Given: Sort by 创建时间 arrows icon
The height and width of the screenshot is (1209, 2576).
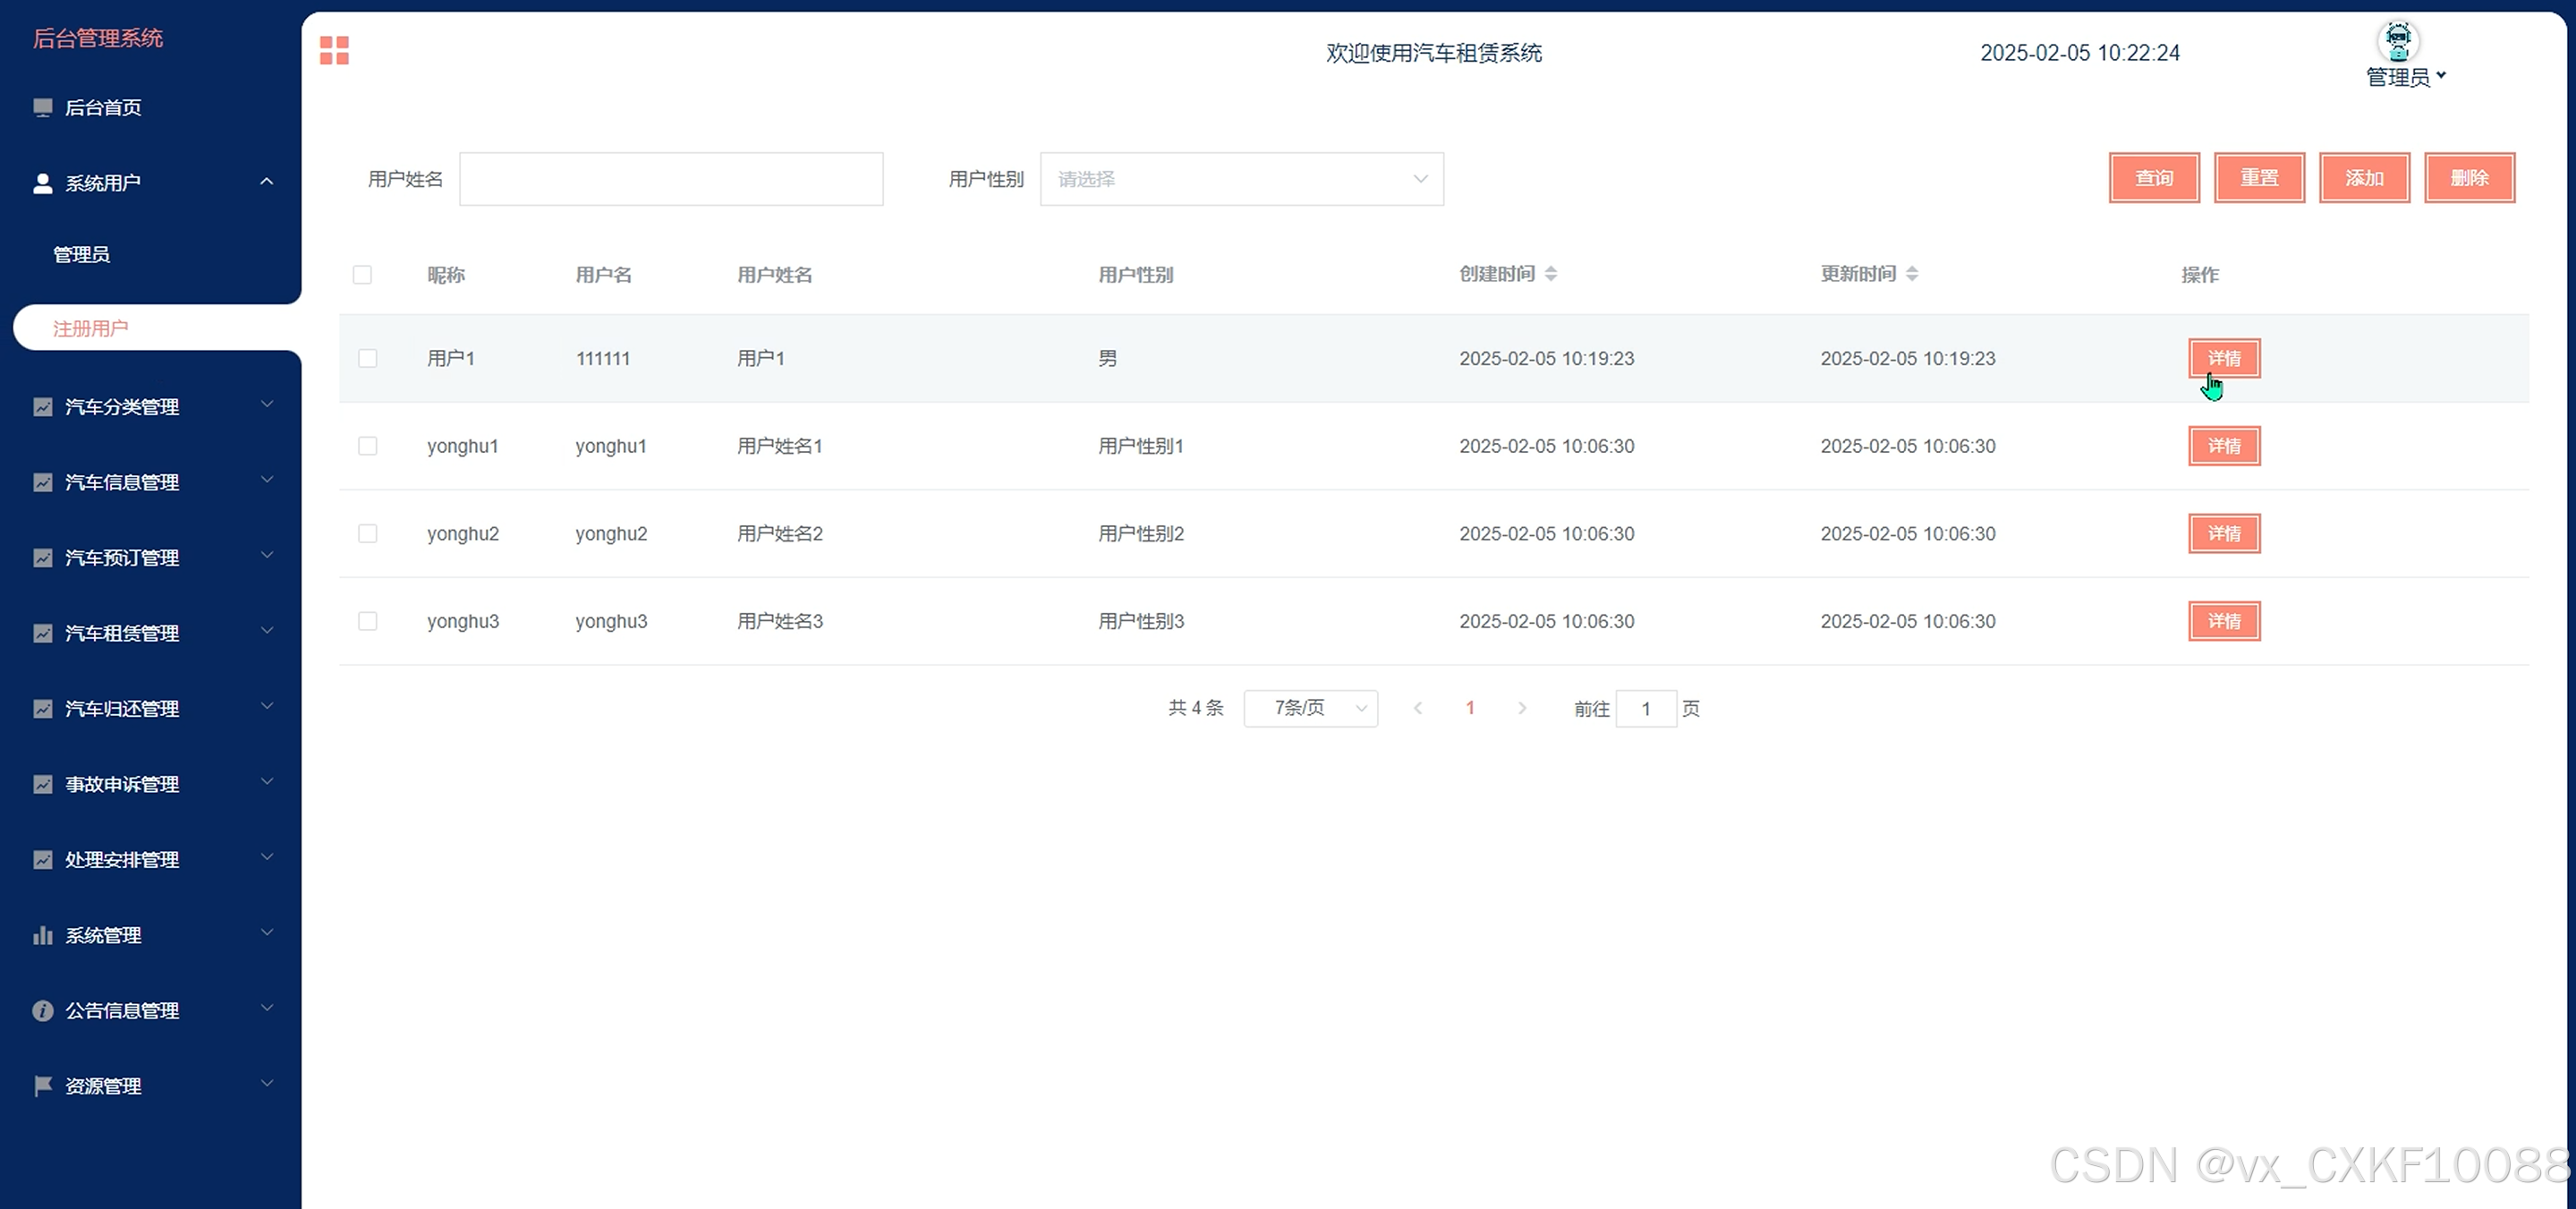Looking at the screenshot, I should [x=1551, y=274].
